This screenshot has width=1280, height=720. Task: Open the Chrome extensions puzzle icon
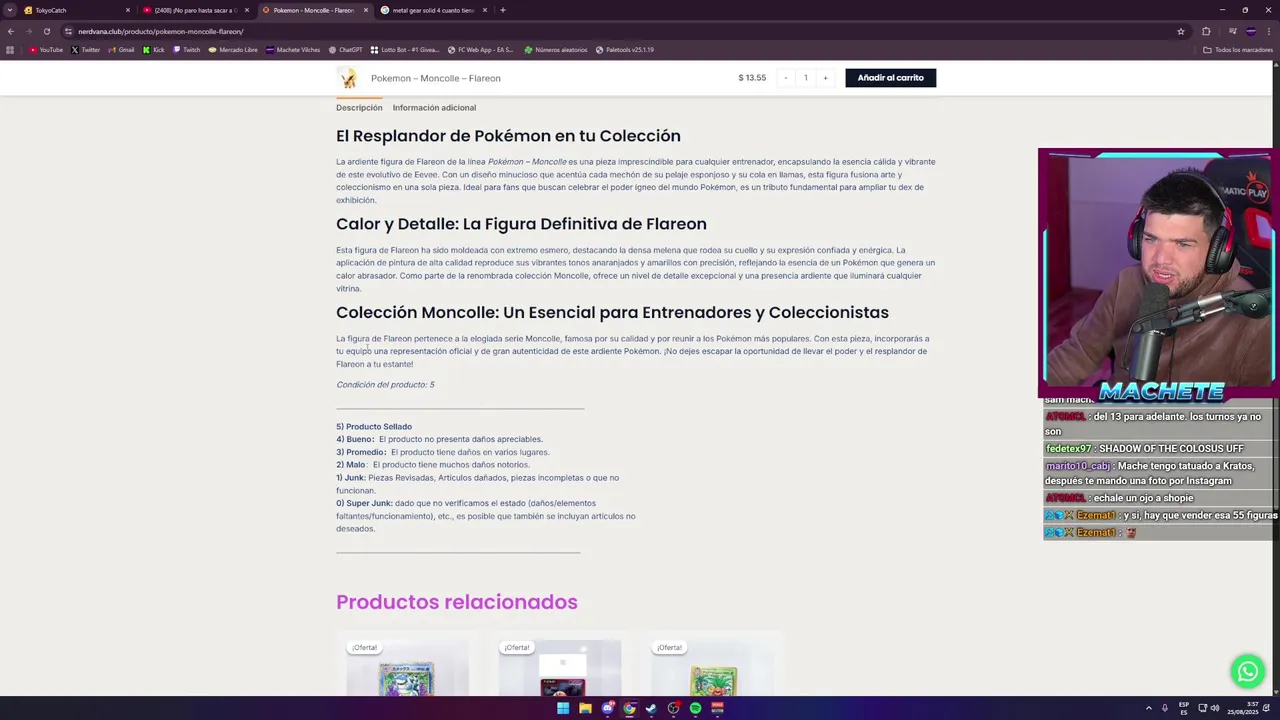[x=1206, y=31]
